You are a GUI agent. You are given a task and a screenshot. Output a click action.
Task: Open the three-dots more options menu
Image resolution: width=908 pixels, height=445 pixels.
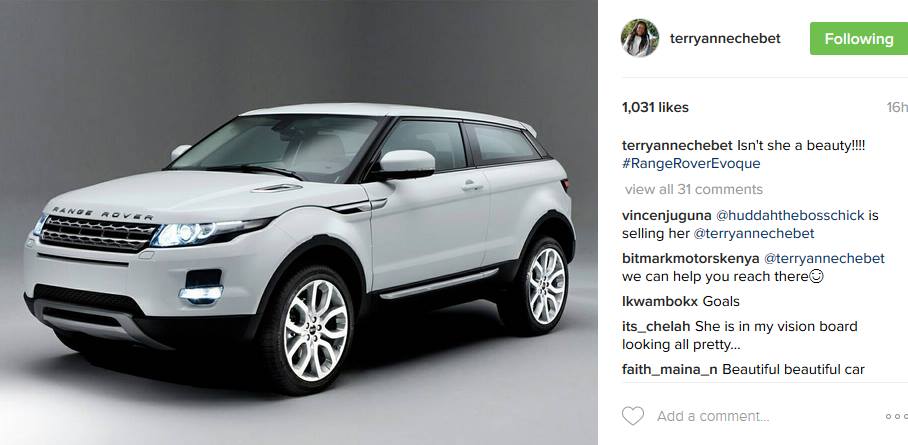[896, 416]
